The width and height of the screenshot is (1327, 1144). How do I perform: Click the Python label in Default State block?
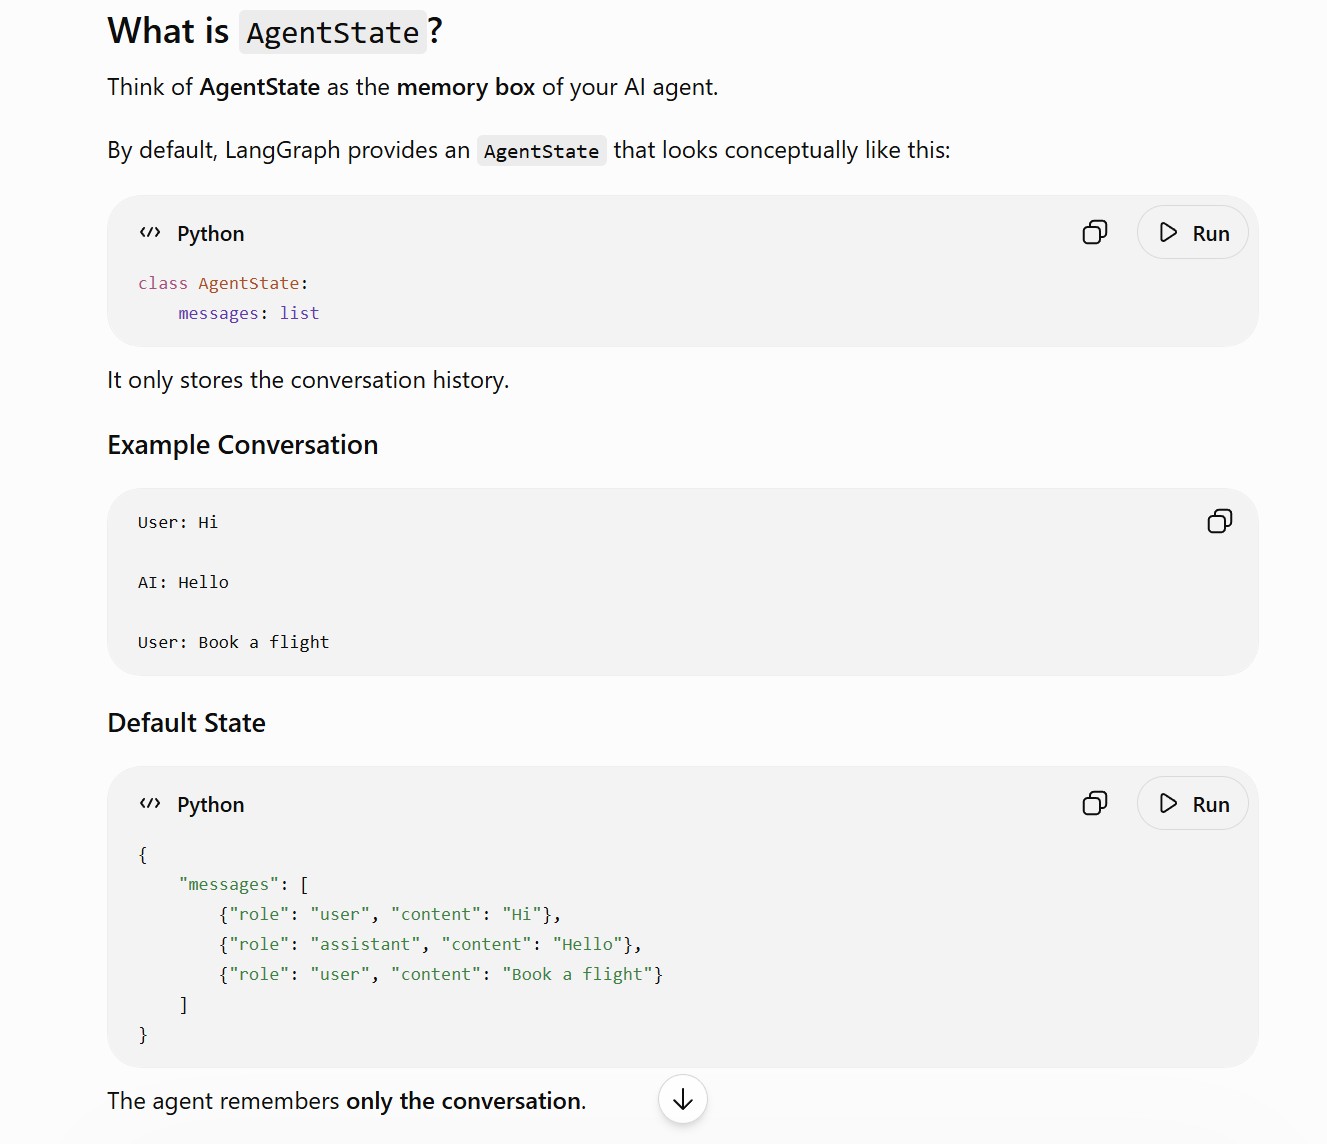coord(211,804)
